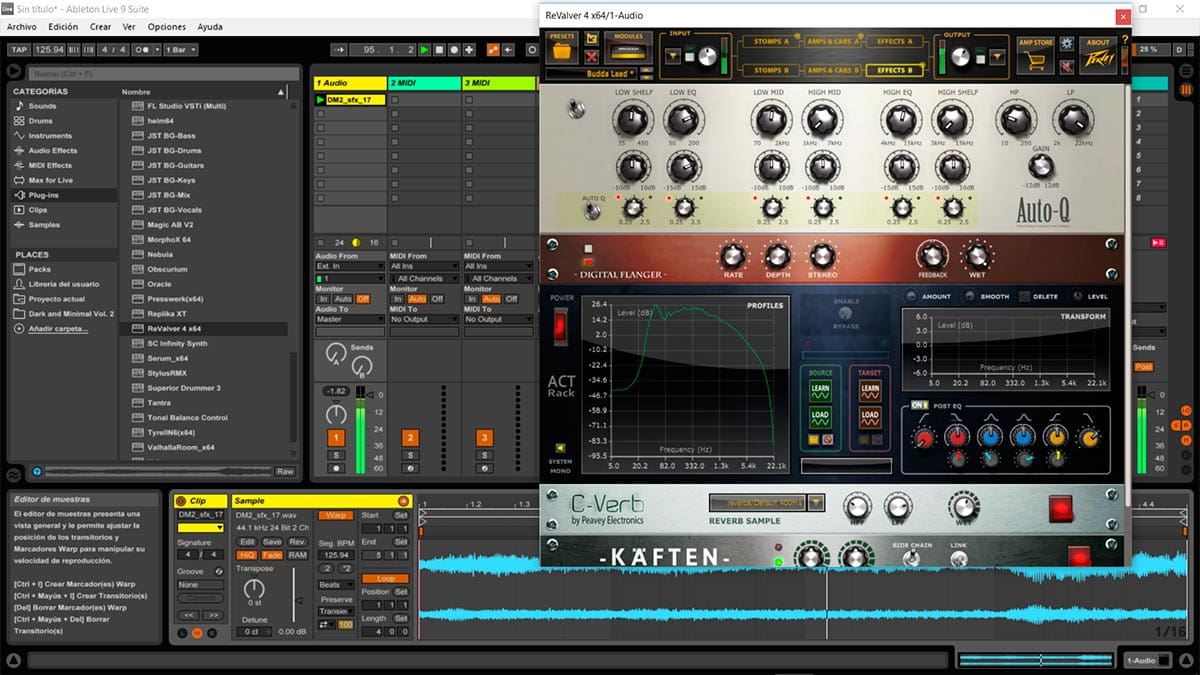Screen dimensions: 1200x675
Task: Set track 2 Monitor to Off
Action: coord(436,299)
